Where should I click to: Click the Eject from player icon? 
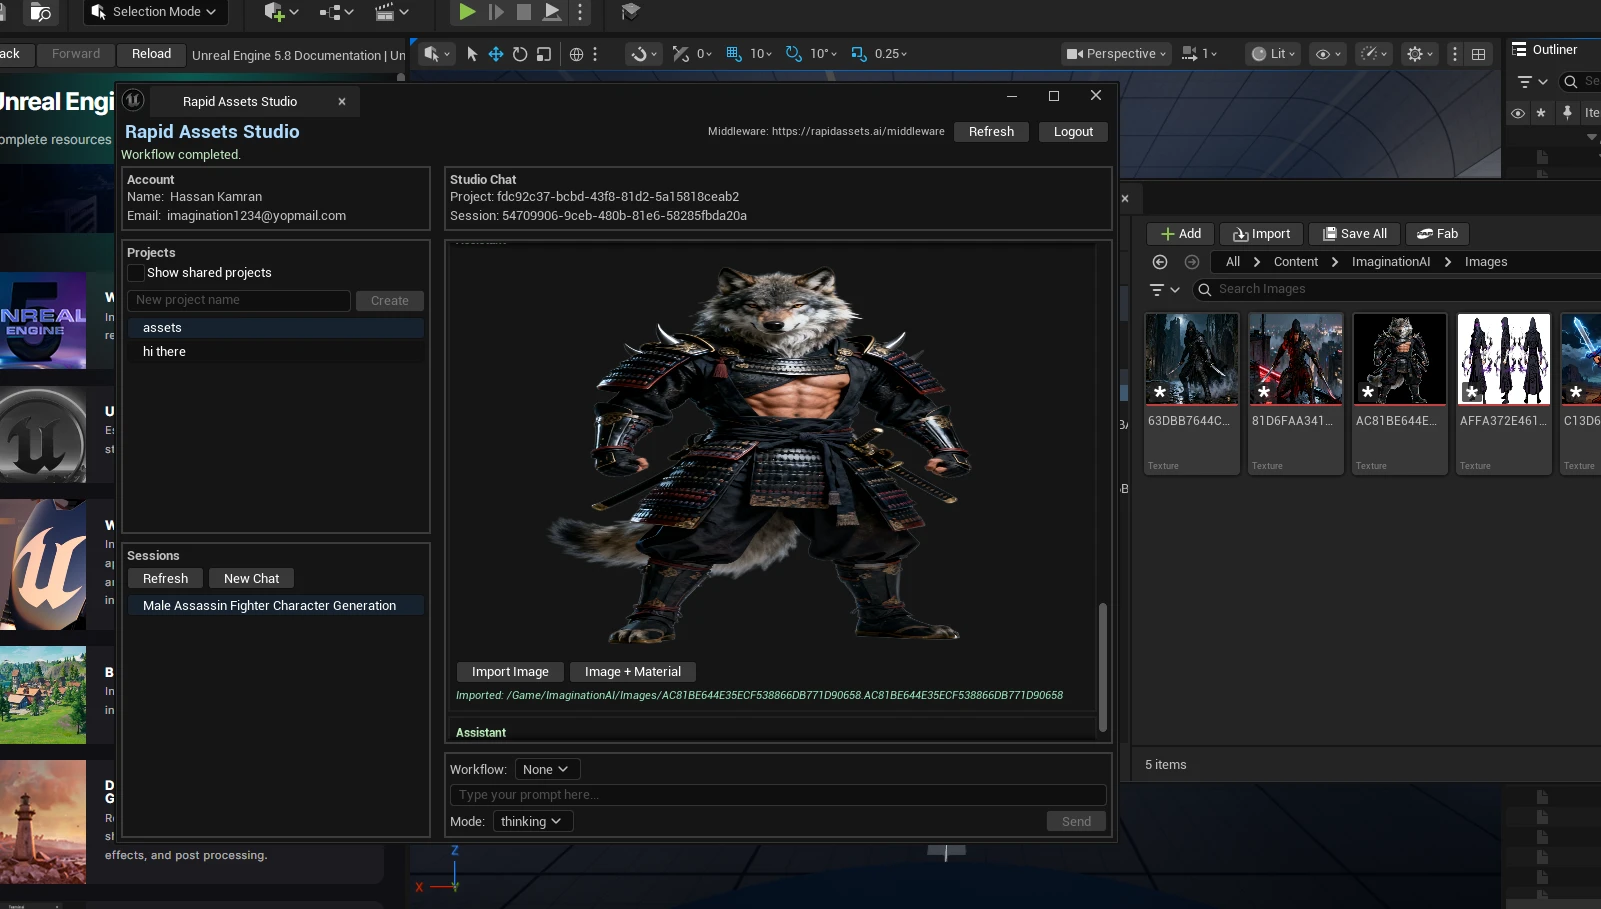tap(551, 12)
